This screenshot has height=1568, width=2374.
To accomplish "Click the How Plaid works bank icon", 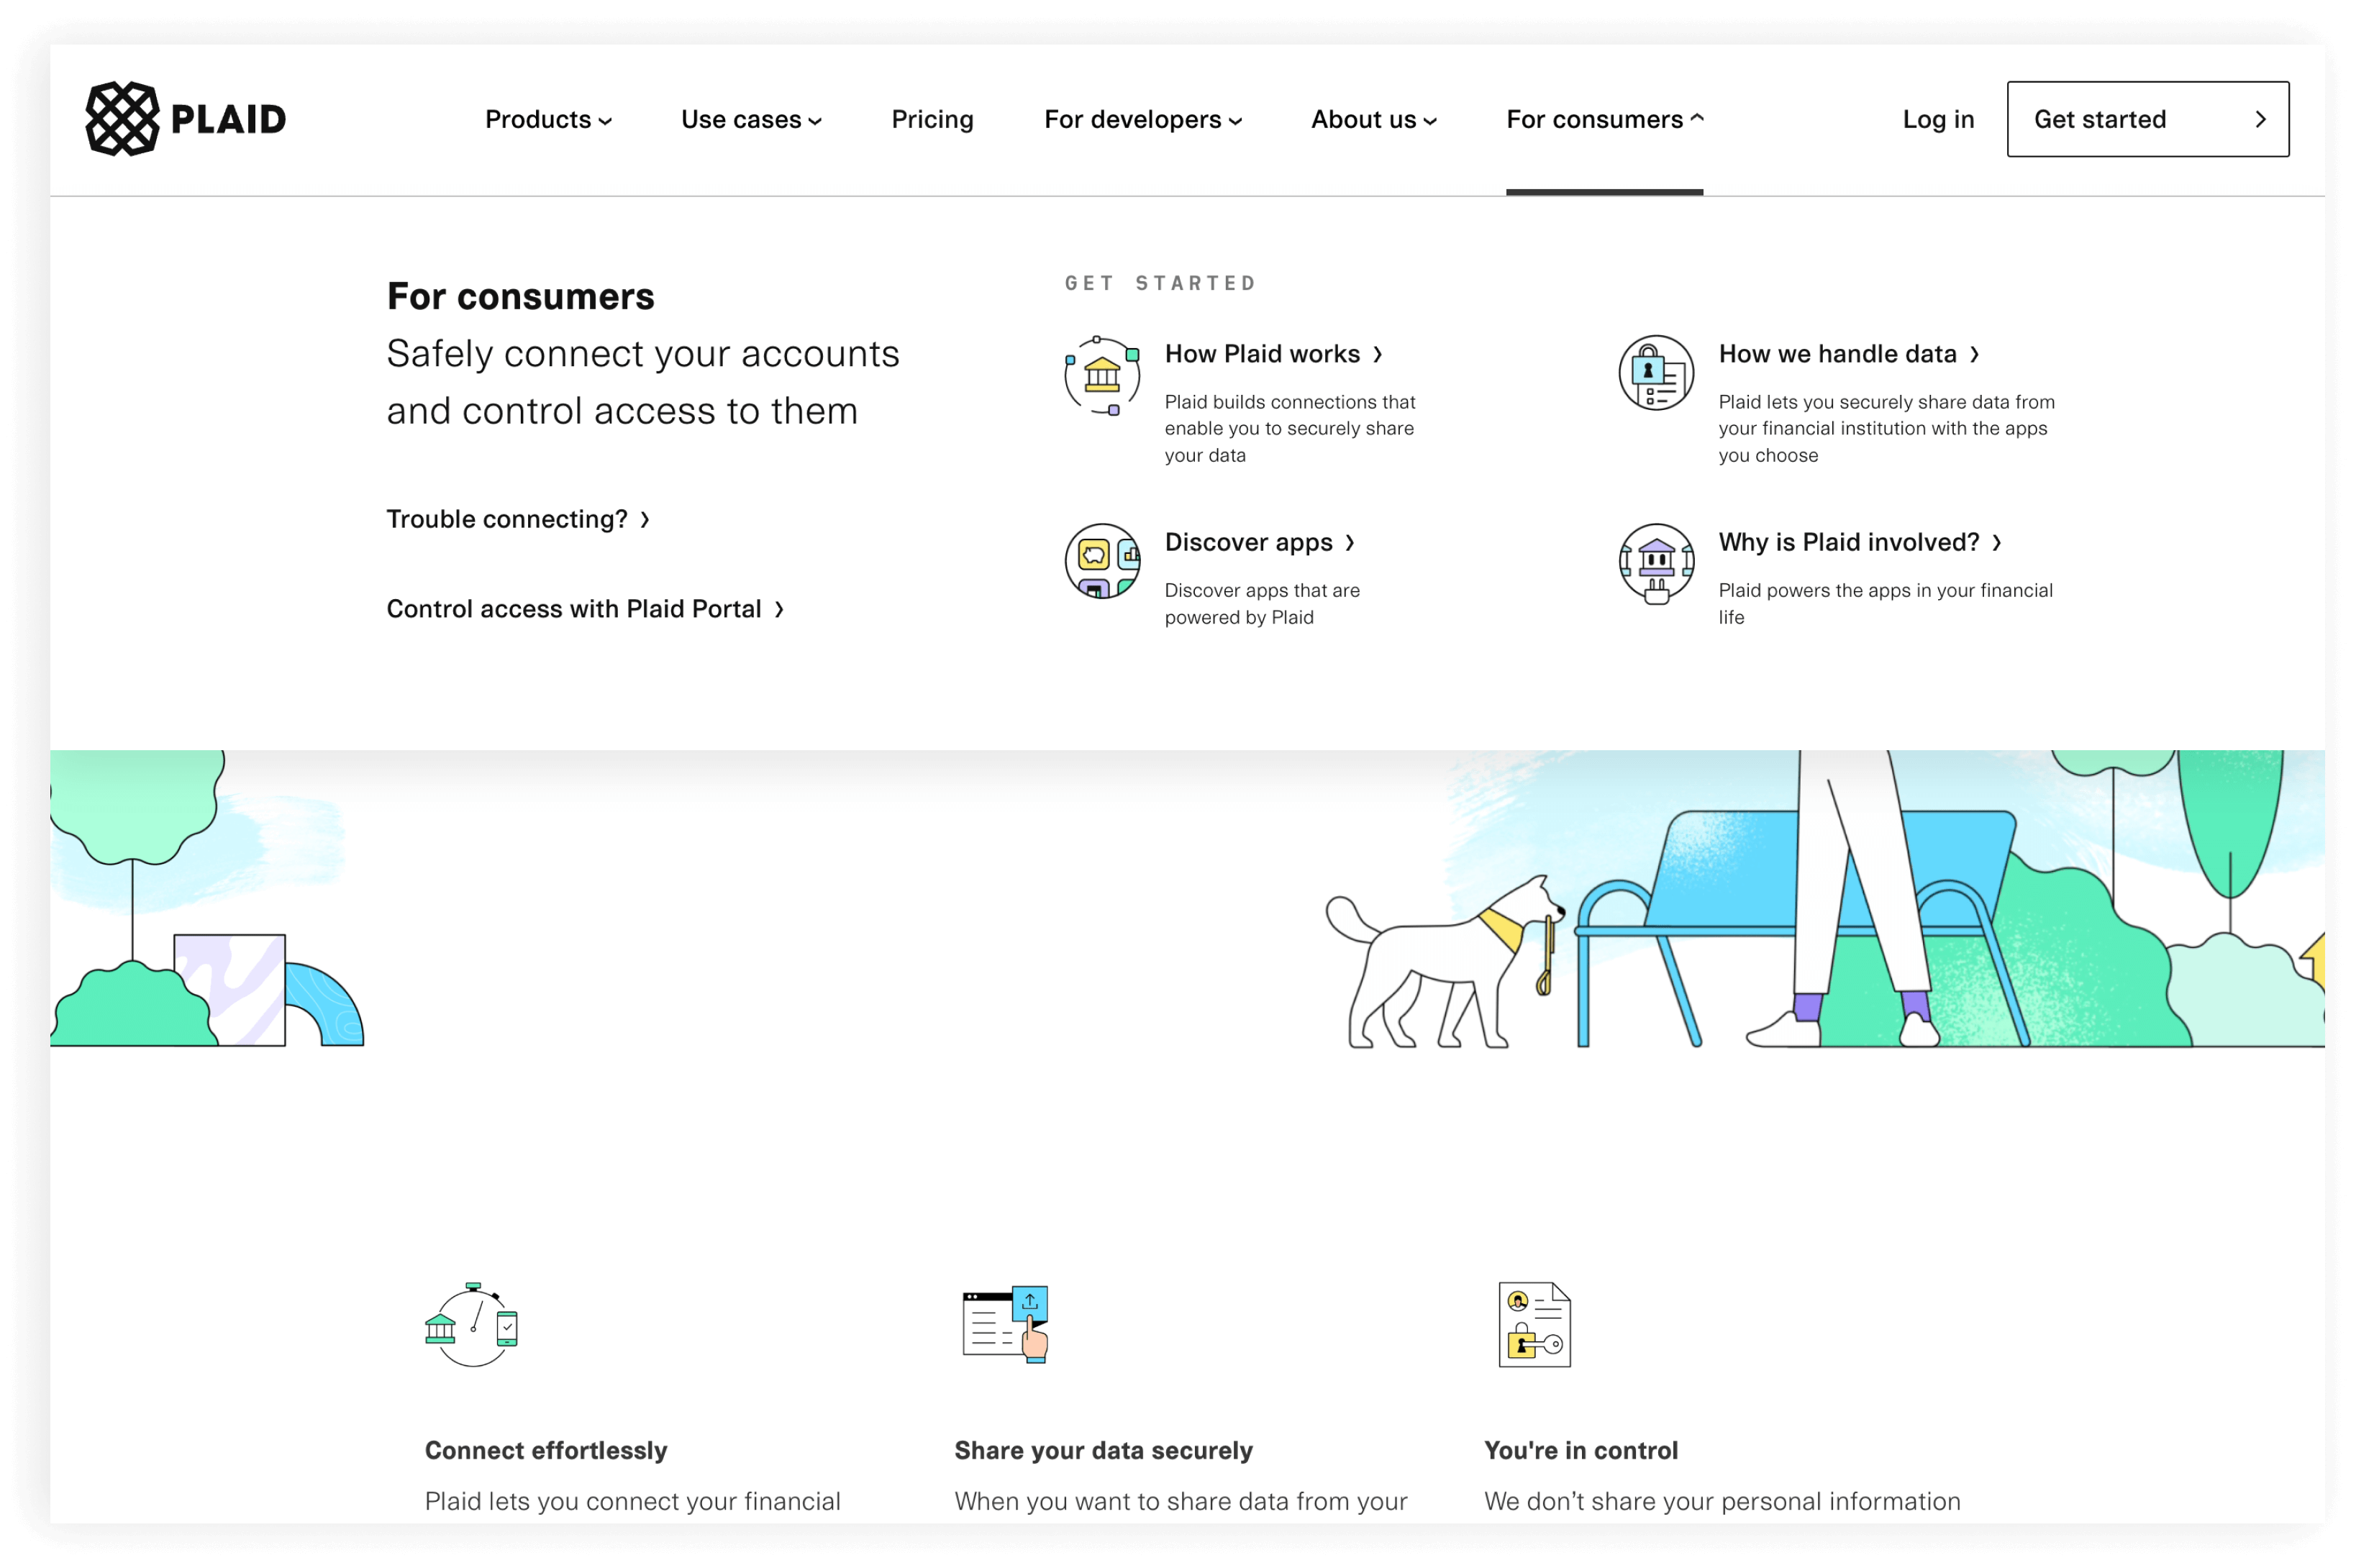I will [1102, 375].
